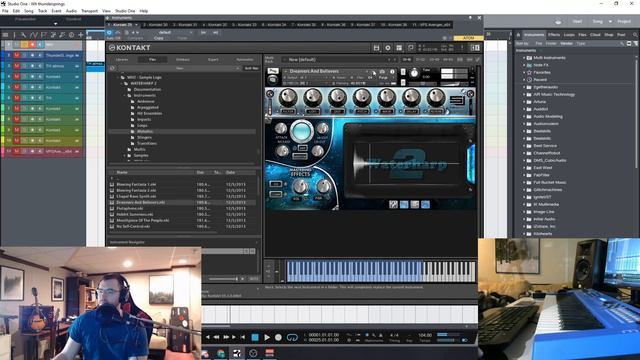
Task: Click refresh icon in Kontakt file browser
Action: (112, 68)
